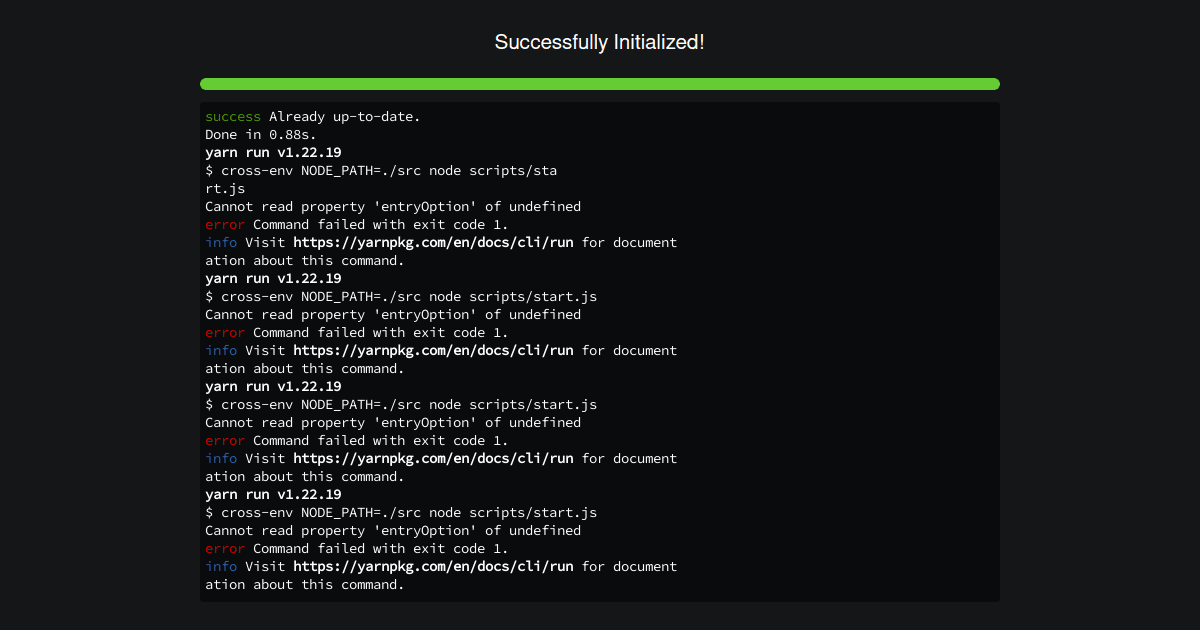The image size is (1200, 630).
Task: Follow the third yarnpkg.com docs link
Action: pyautogui.click(x=433, y=458)
